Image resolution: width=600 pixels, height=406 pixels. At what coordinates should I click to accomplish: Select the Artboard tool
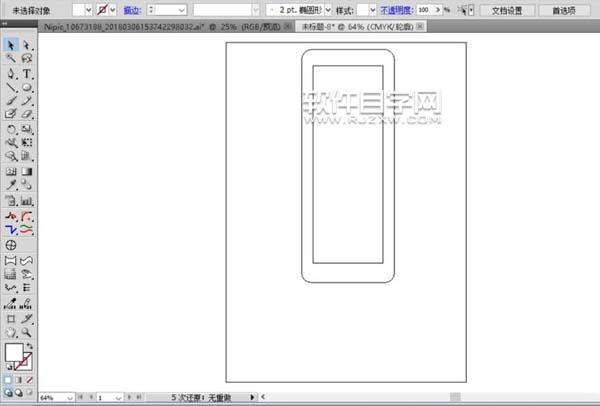(11, 318)
